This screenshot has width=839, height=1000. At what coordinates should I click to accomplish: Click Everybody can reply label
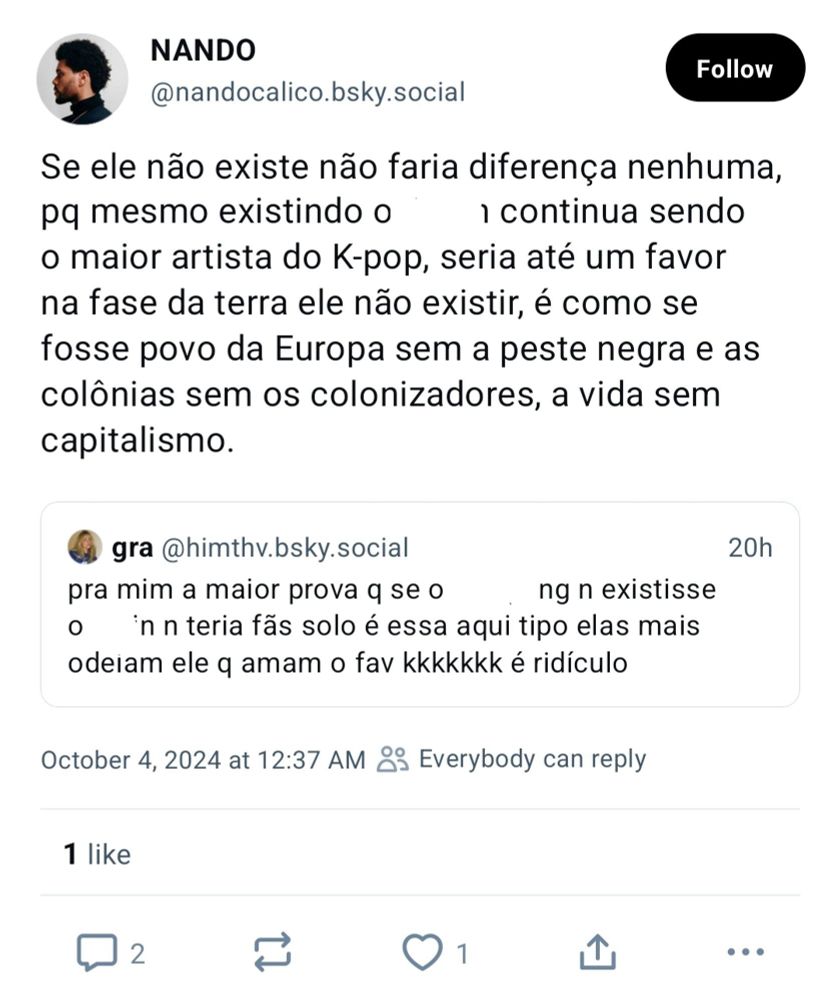(532, 760)
